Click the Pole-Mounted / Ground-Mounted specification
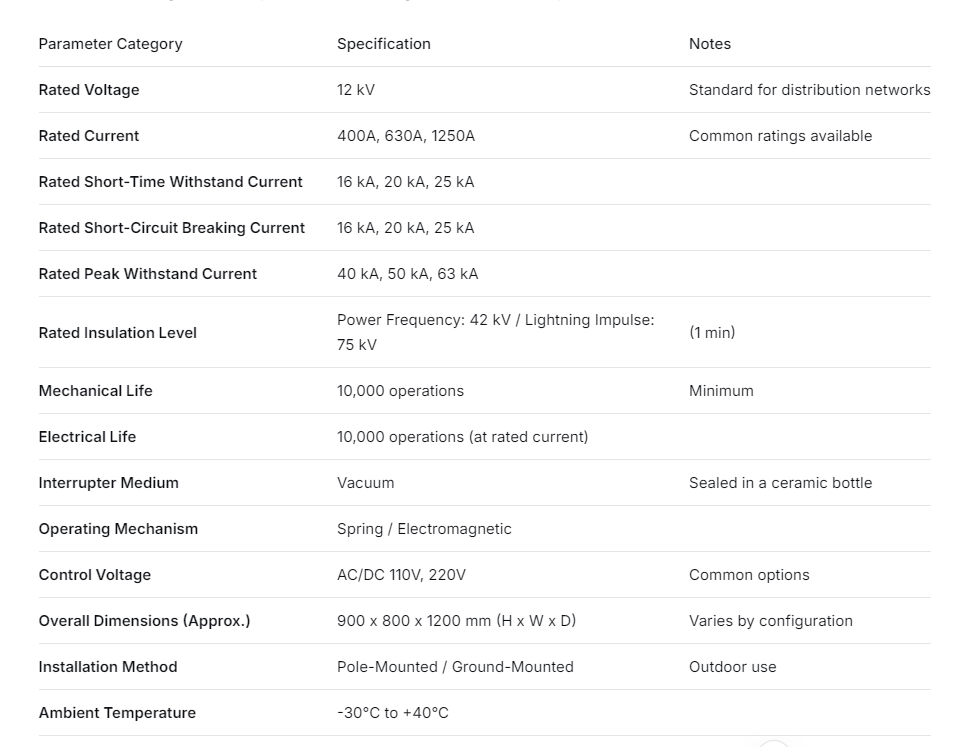975x747 pixels. coord(455,667)
